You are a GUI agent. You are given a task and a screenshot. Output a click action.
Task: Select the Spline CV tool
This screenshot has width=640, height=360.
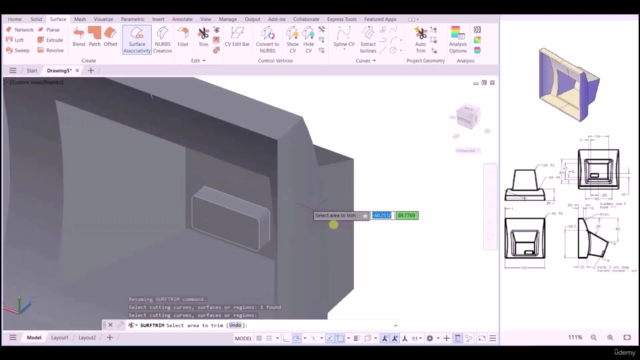344,37
